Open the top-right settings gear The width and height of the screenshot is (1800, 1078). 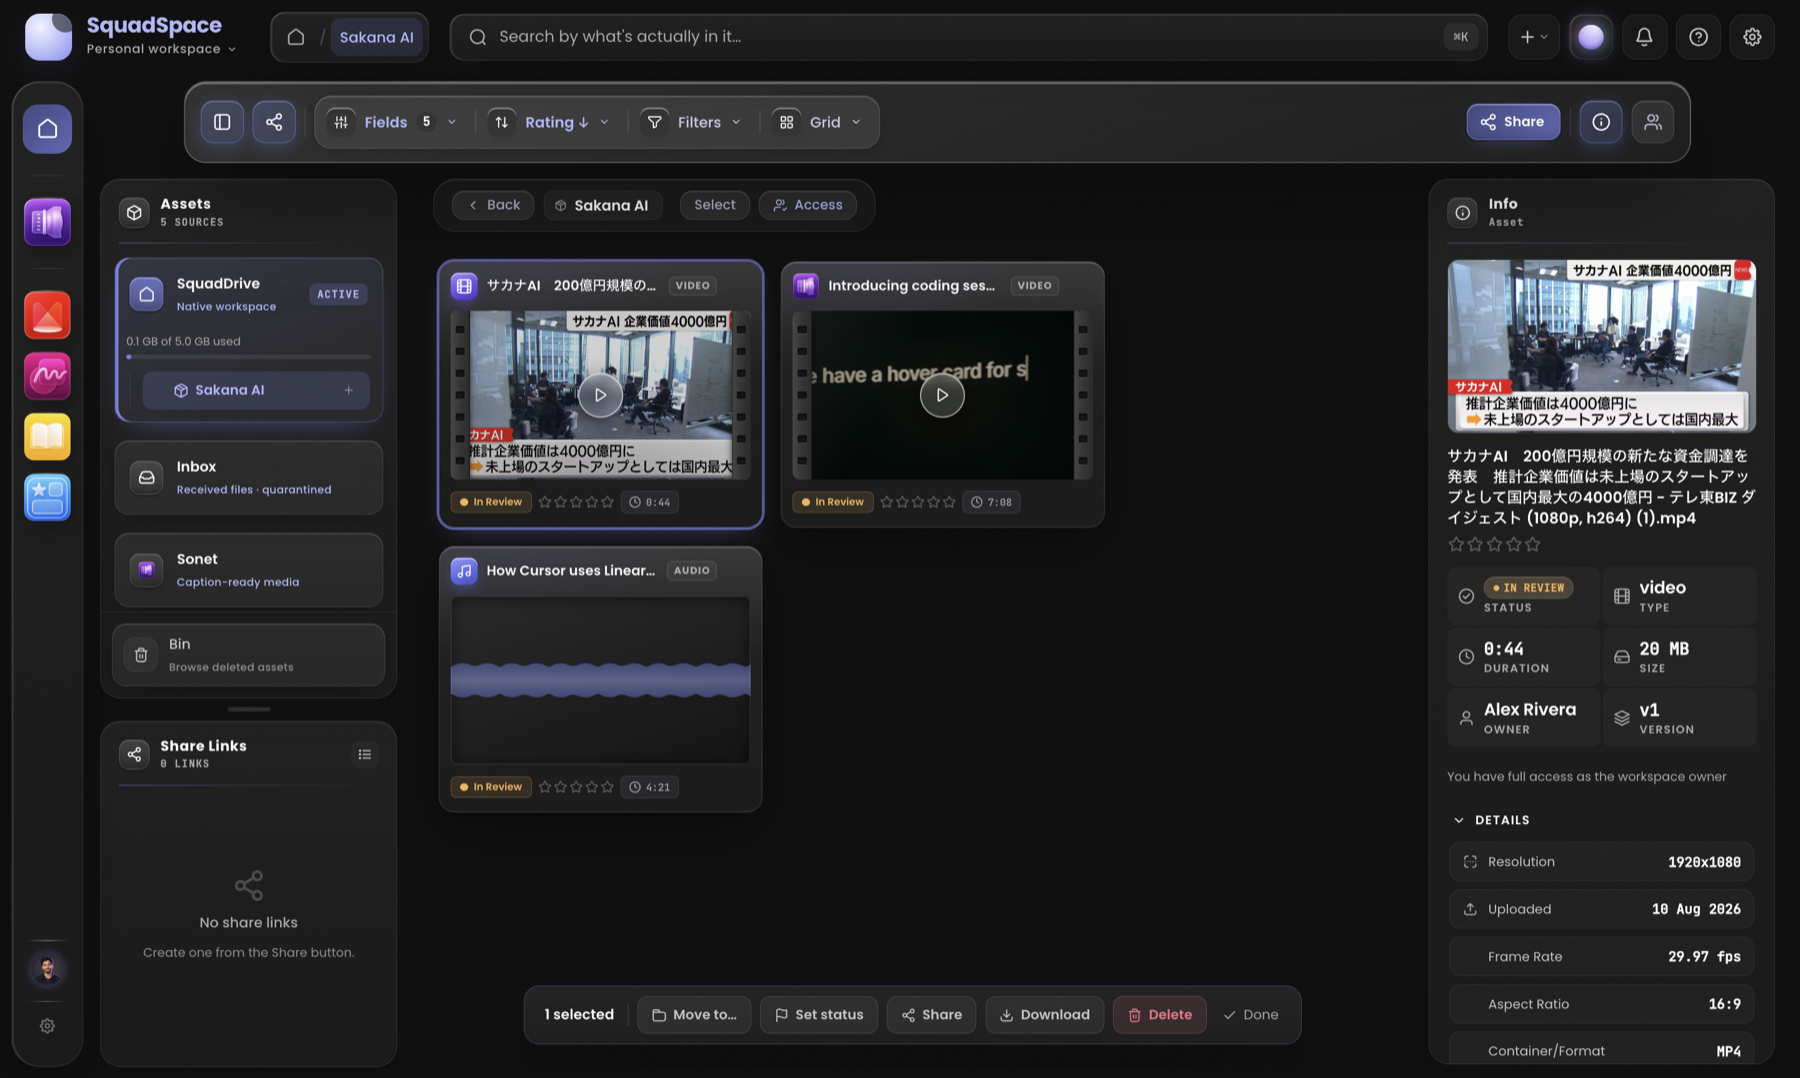(1752, 37)
